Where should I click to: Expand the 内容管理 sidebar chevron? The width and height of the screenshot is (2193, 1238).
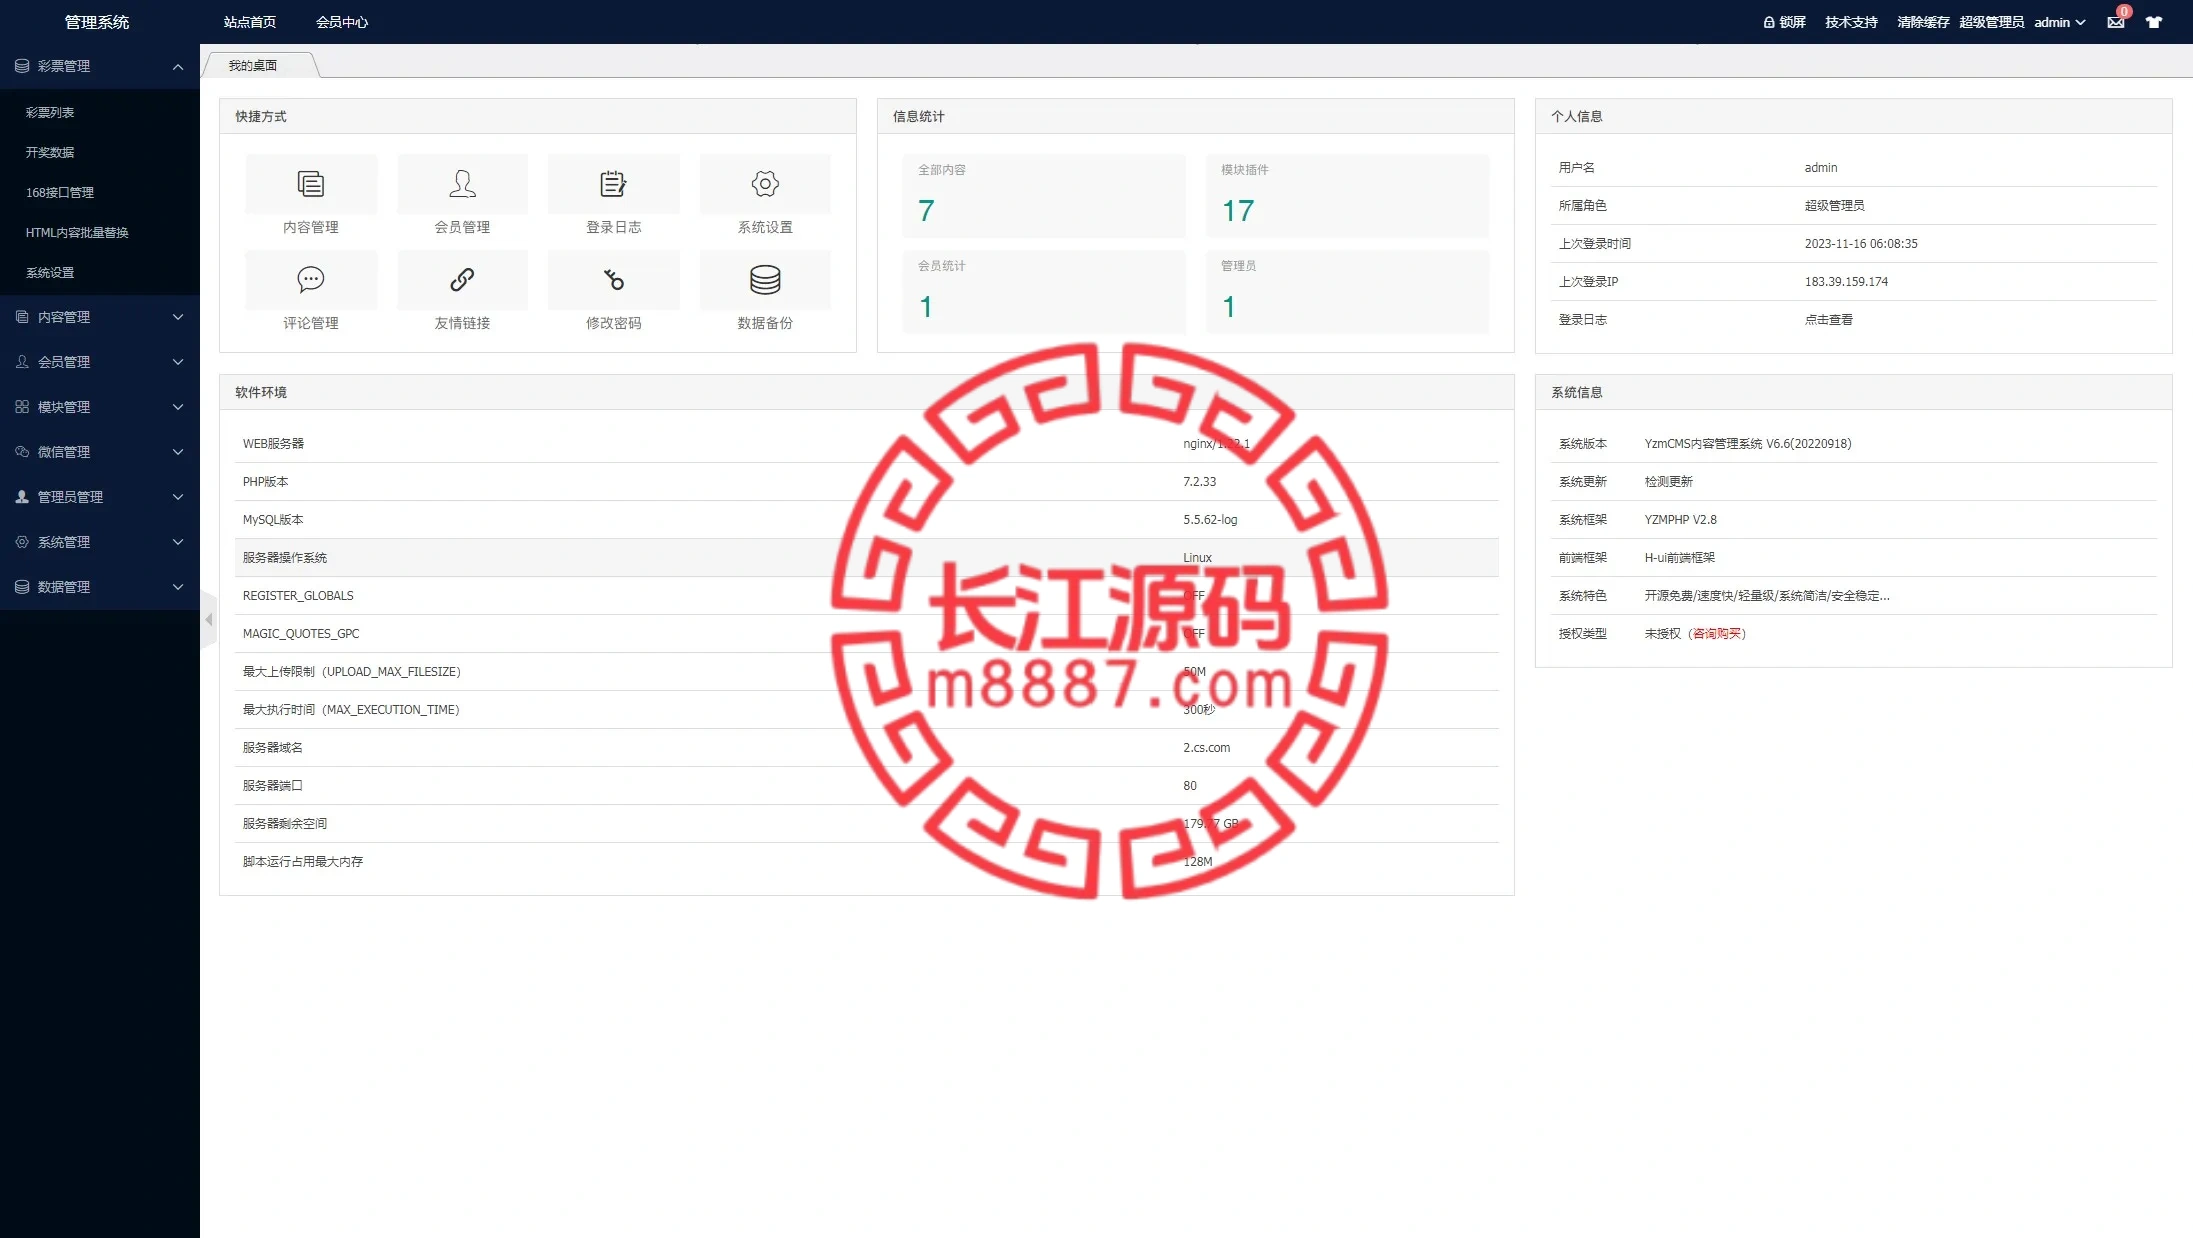(178, 317)
